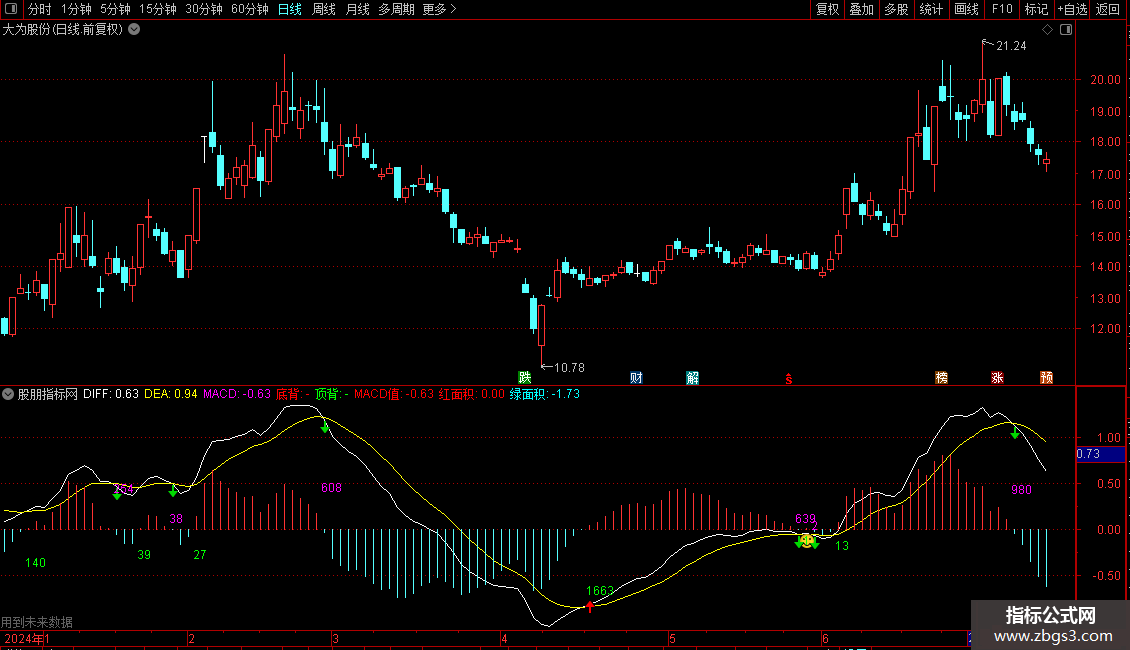Open the F10 company info page
Screen dimensions: 1130x650
1002,9
